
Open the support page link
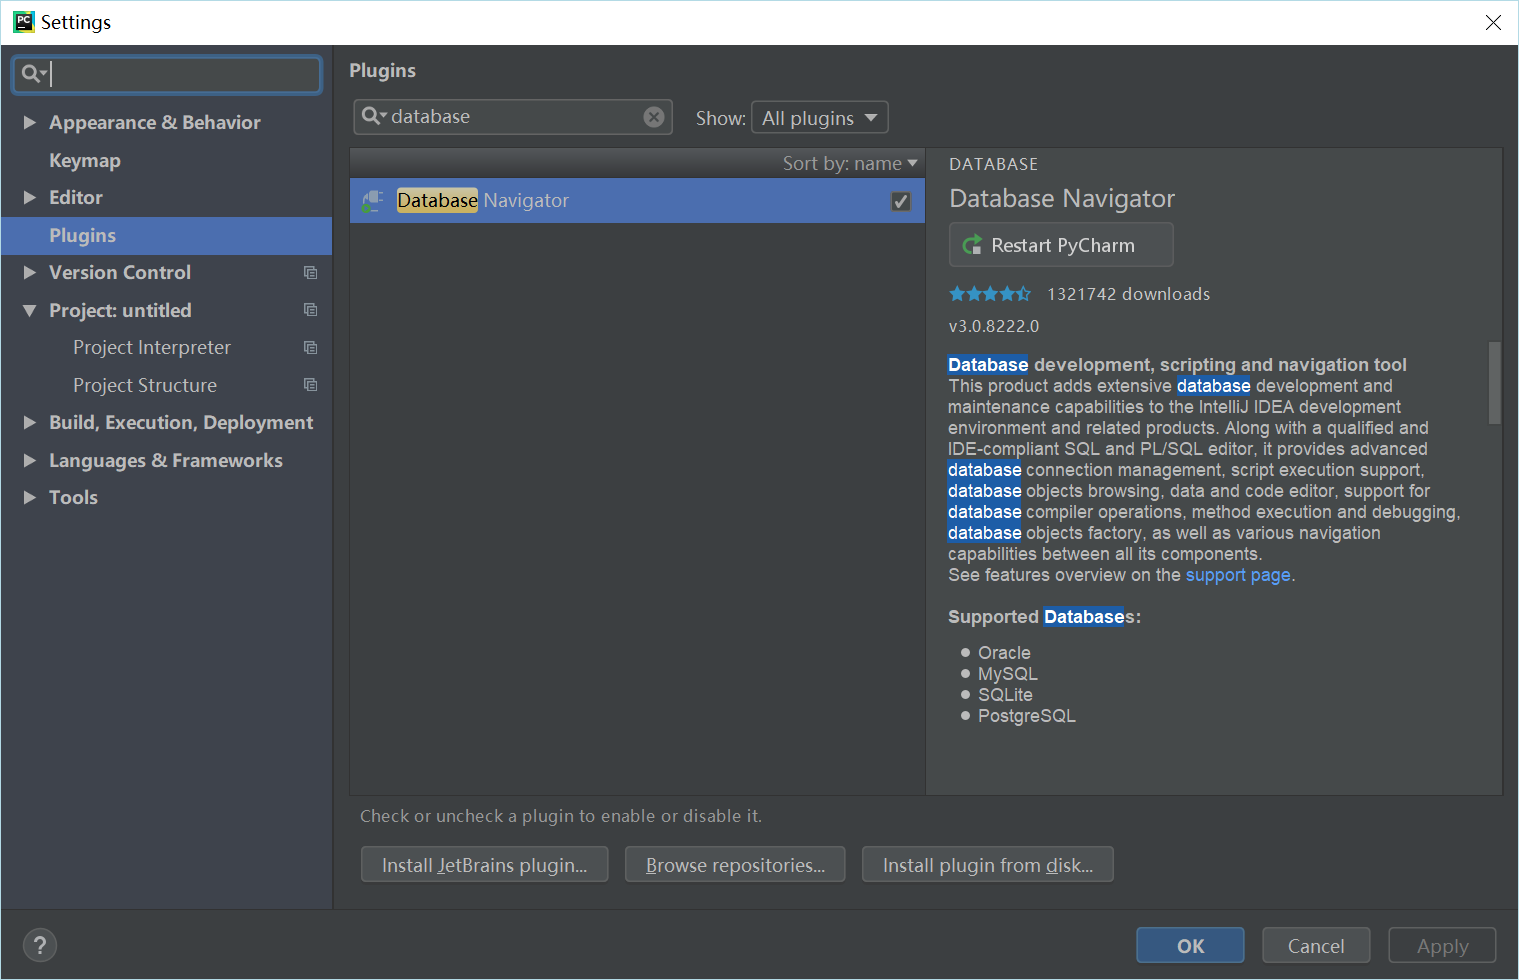tap(1237, 575)
